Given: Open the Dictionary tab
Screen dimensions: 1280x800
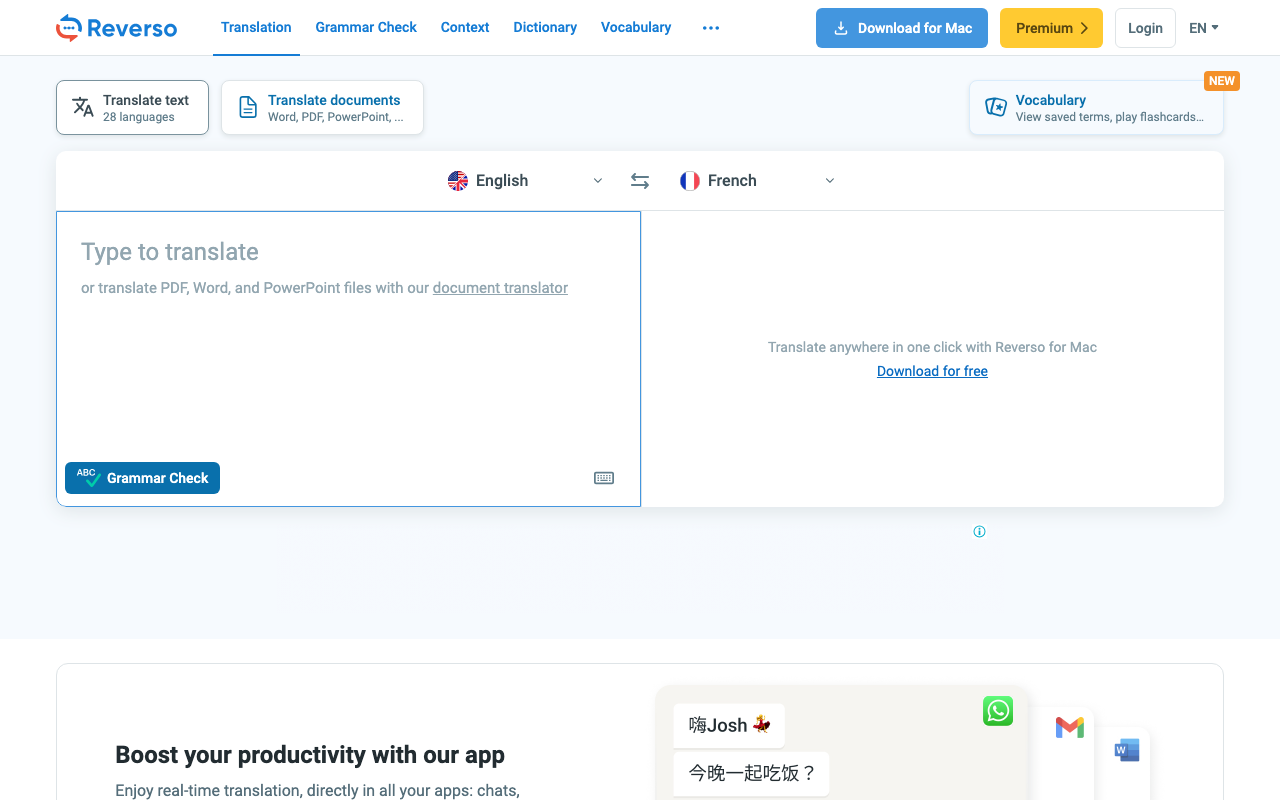Looking at the screenshot, I should (545, 28).
